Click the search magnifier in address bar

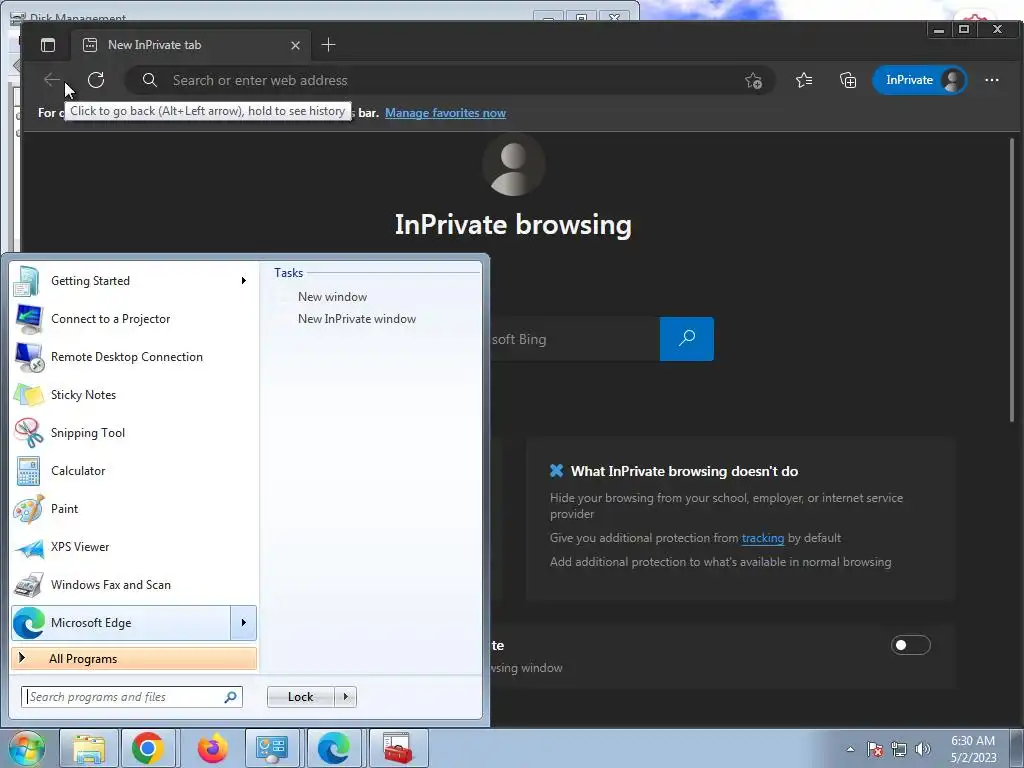(x=150, y=80)
